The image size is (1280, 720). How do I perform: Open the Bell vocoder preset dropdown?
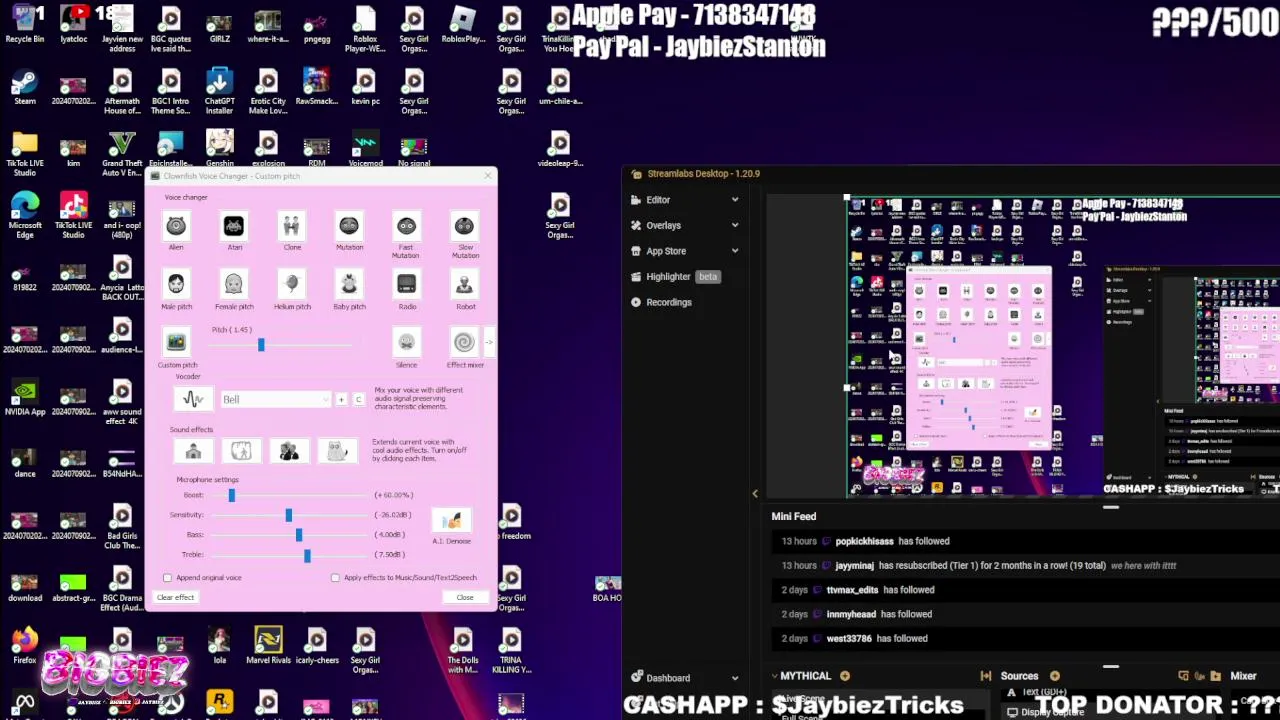(275, 400)
